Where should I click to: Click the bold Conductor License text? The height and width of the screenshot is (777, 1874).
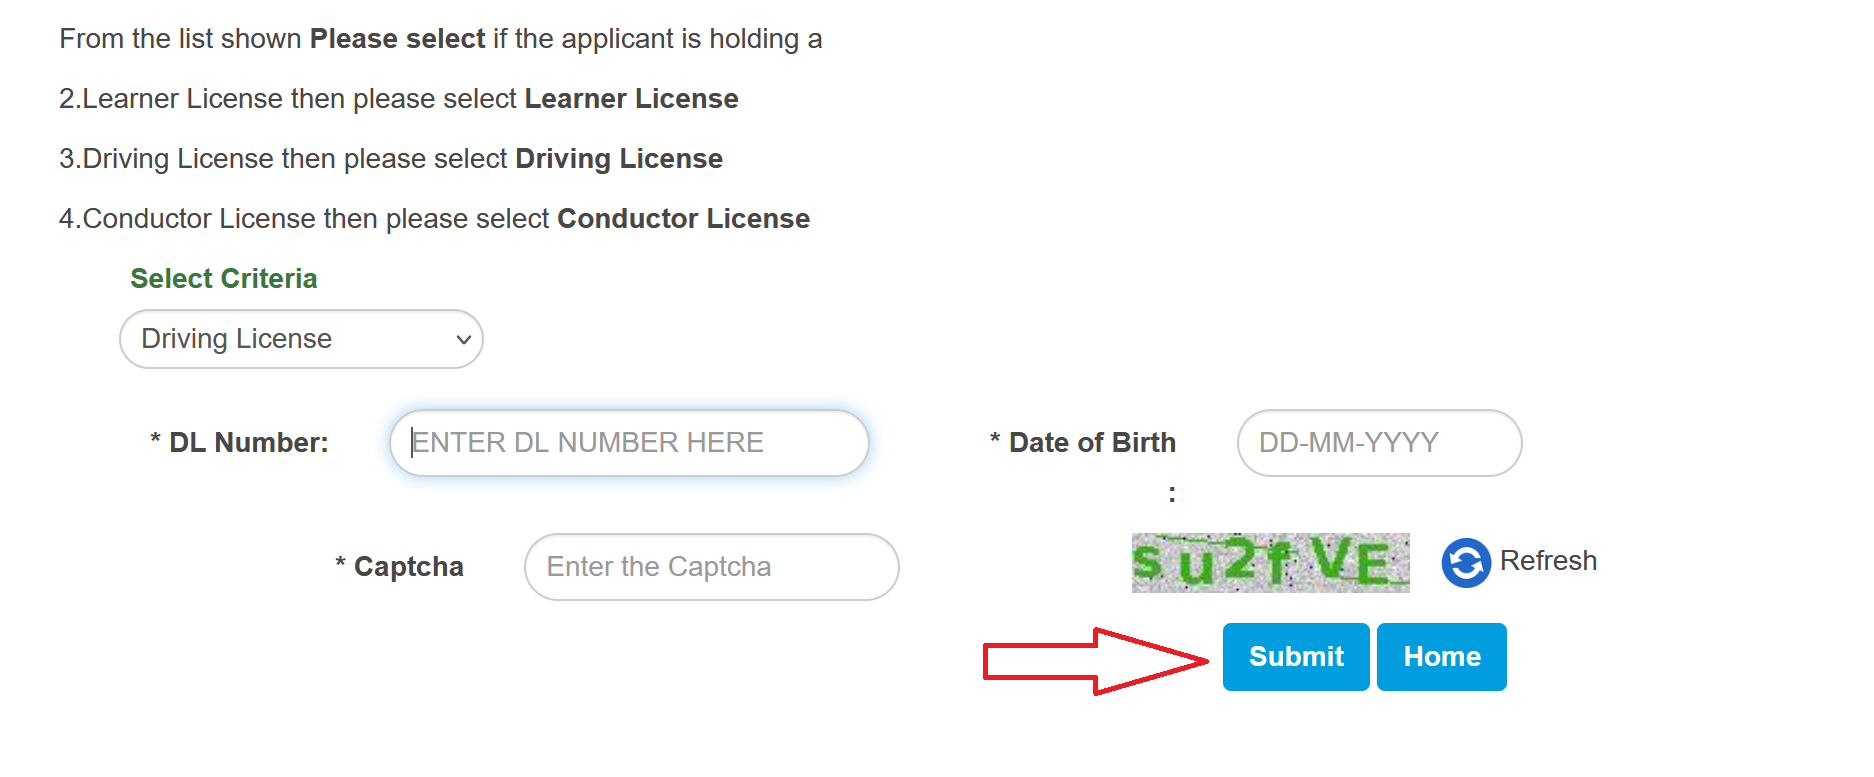pos(684,218)
